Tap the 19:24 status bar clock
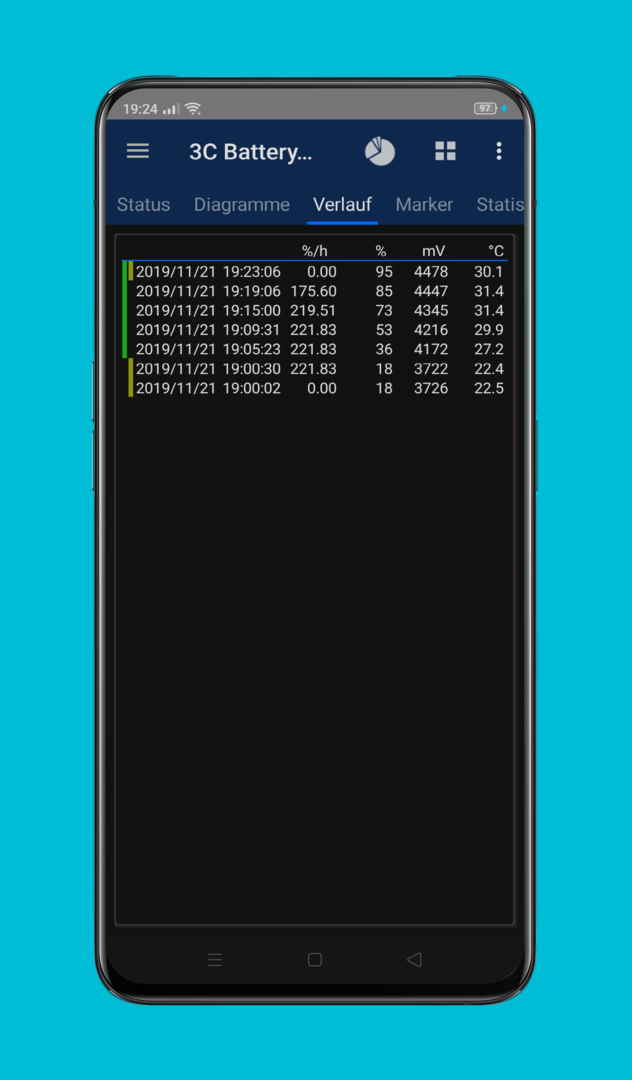This screenshot has height=1080, width=632. (x=140, y=109)
